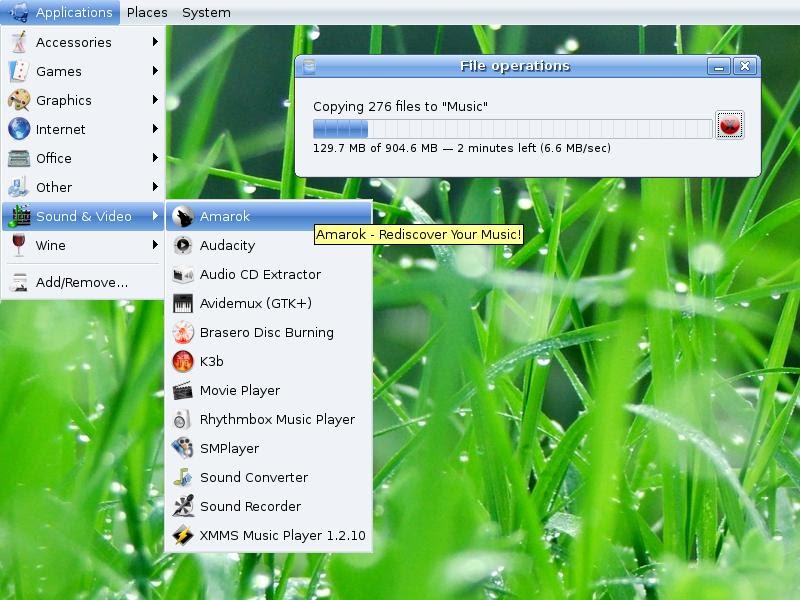
Task: Open the Audio CD Extractor entry
Action: click(x=269, y=274)
